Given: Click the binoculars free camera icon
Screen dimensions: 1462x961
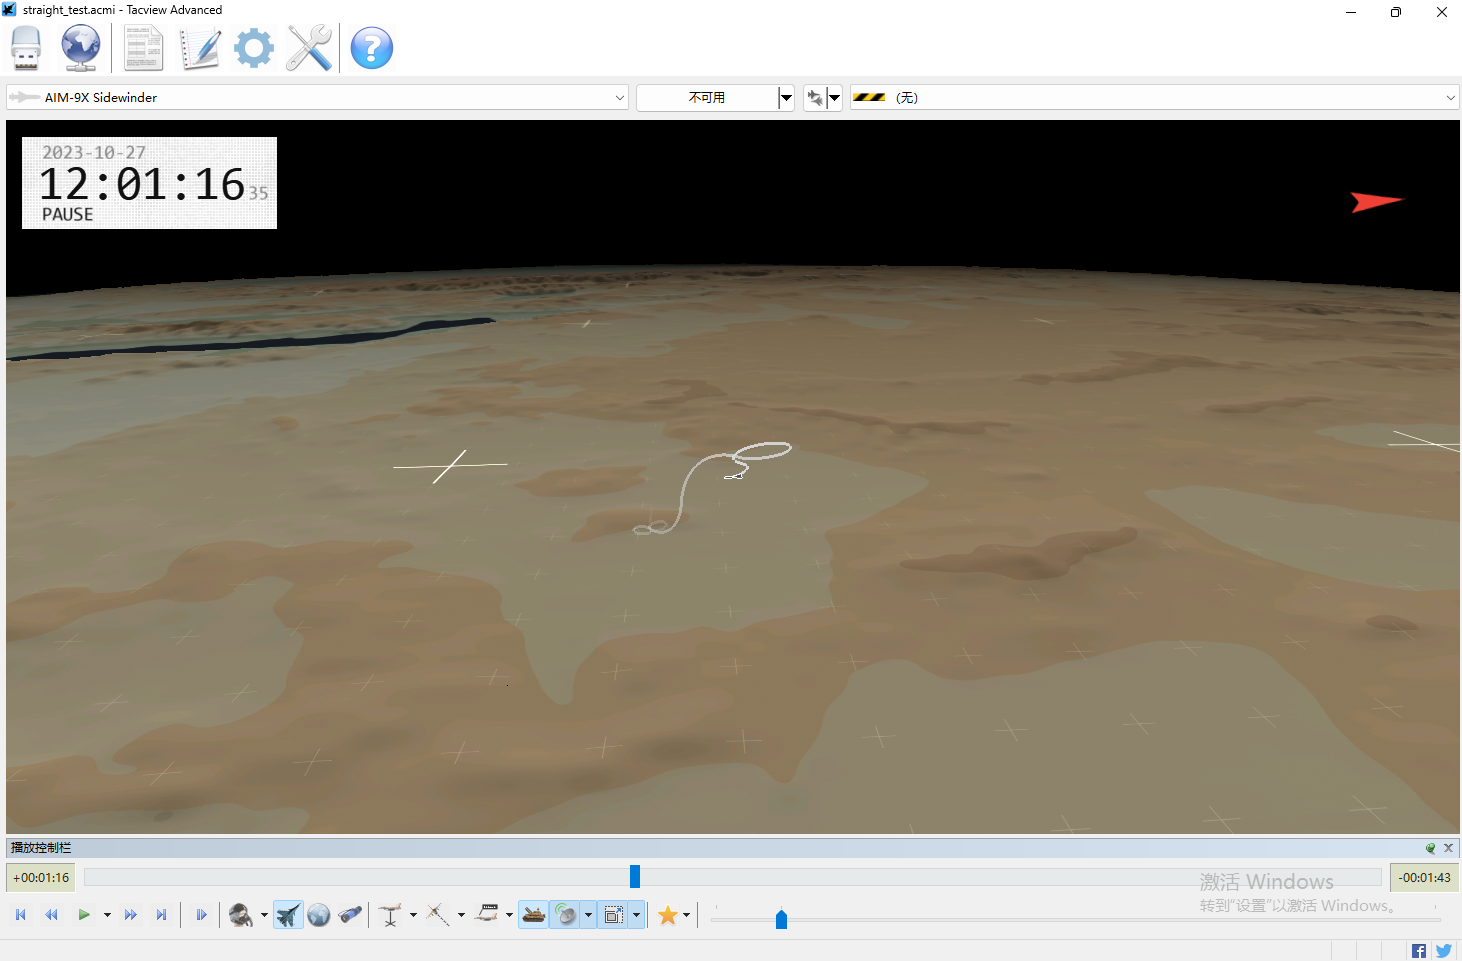Looking at the screenshot, I should click(350, 915).
